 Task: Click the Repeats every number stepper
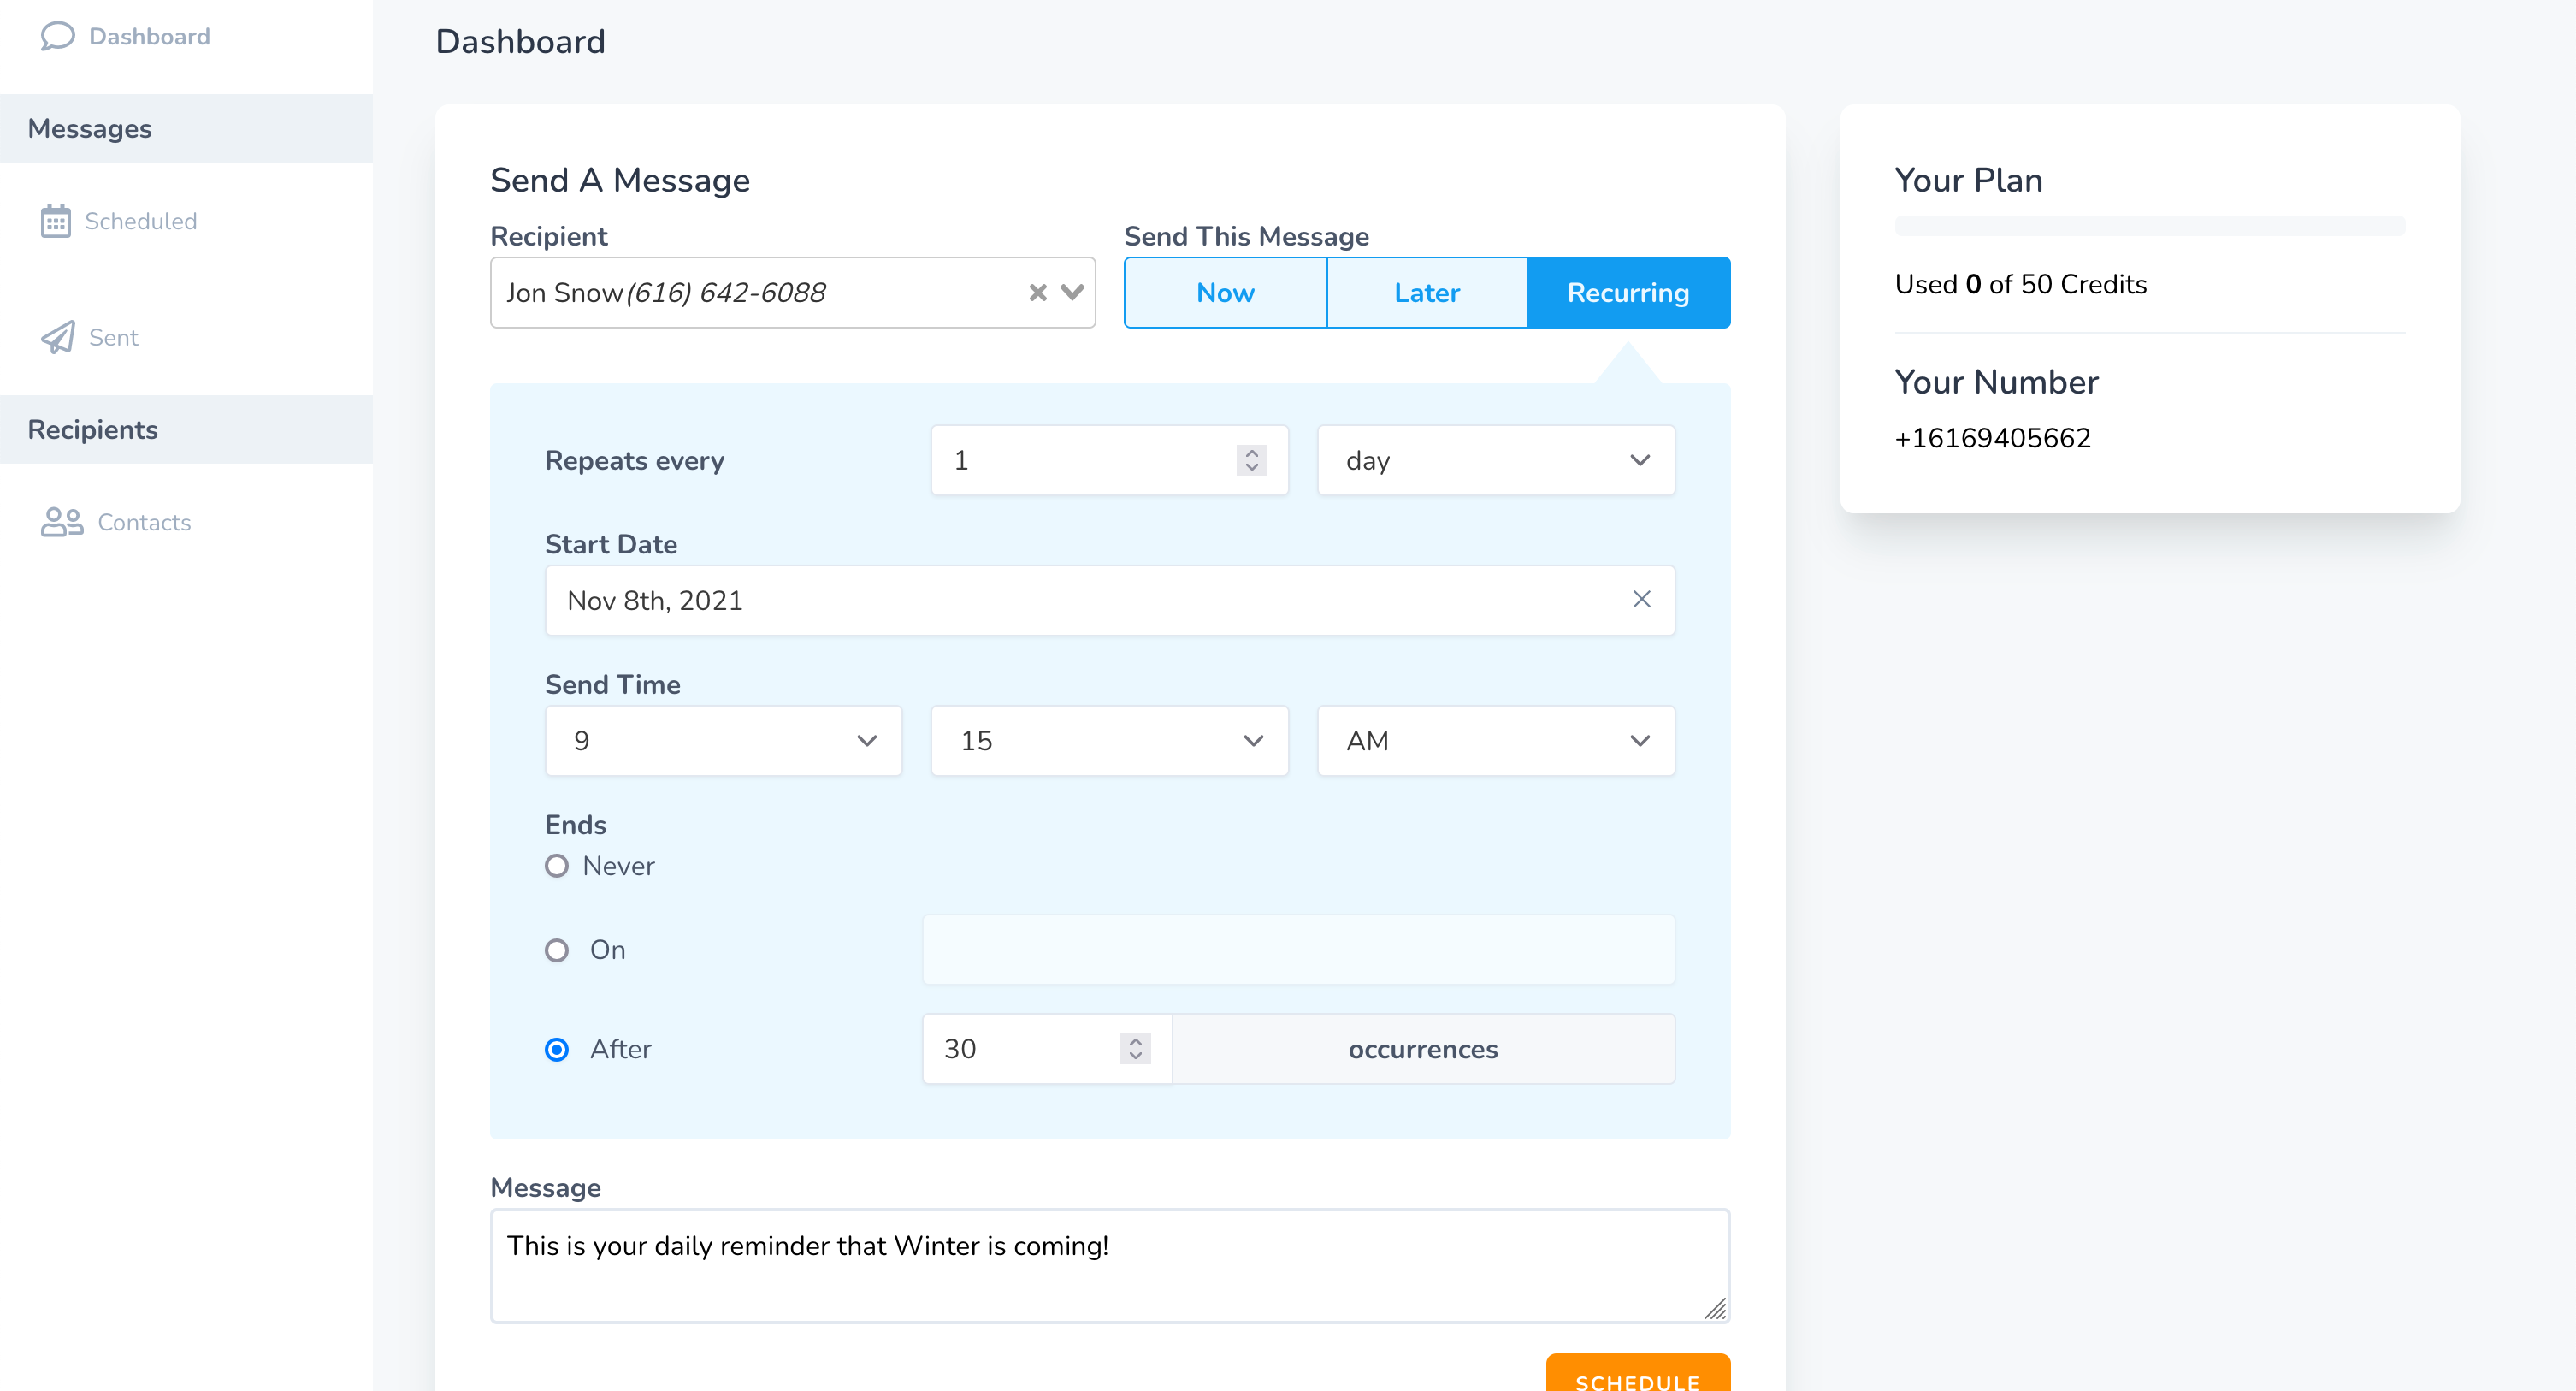(x=1251, y=460)
